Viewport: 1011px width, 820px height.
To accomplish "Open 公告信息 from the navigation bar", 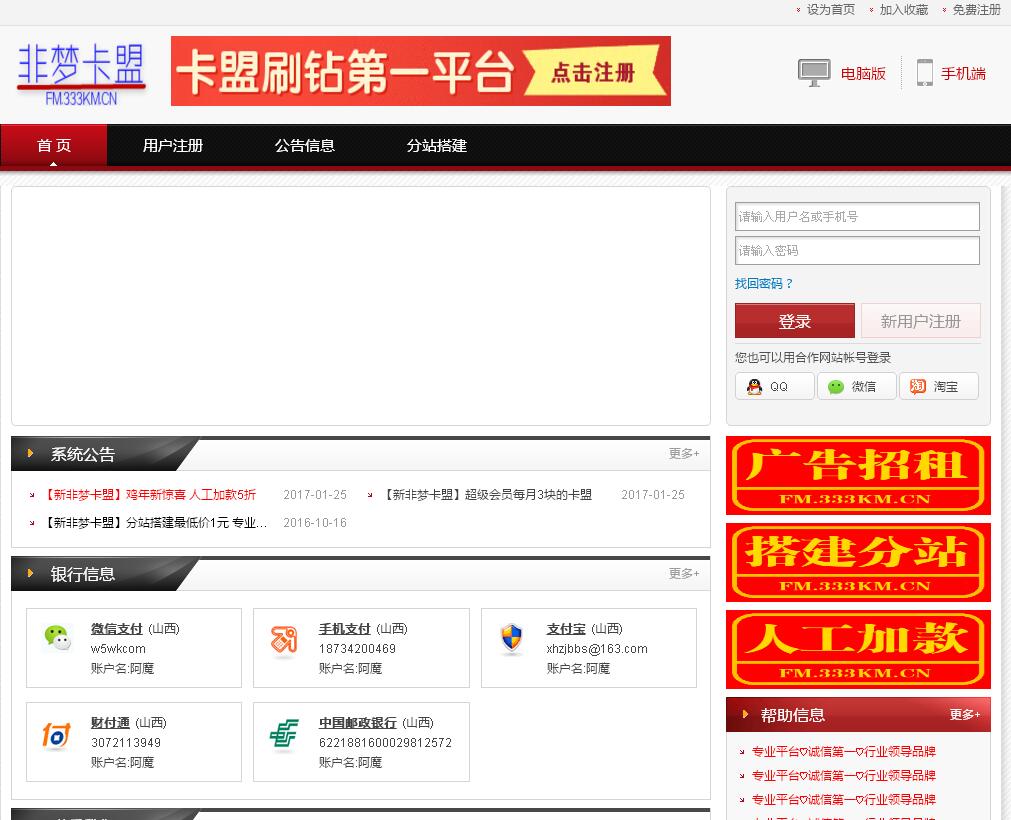I will (x=305, y=146).
